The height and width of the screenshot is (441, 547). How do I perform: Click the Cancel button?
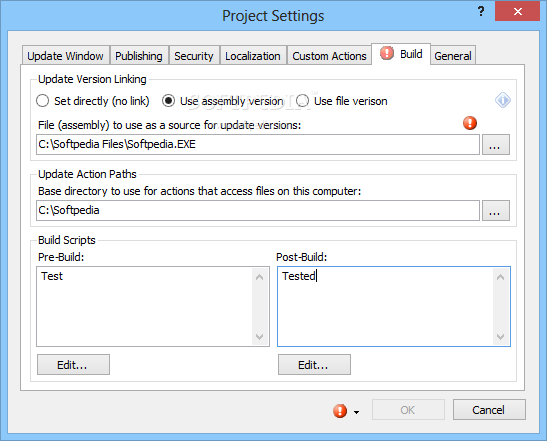489,410
